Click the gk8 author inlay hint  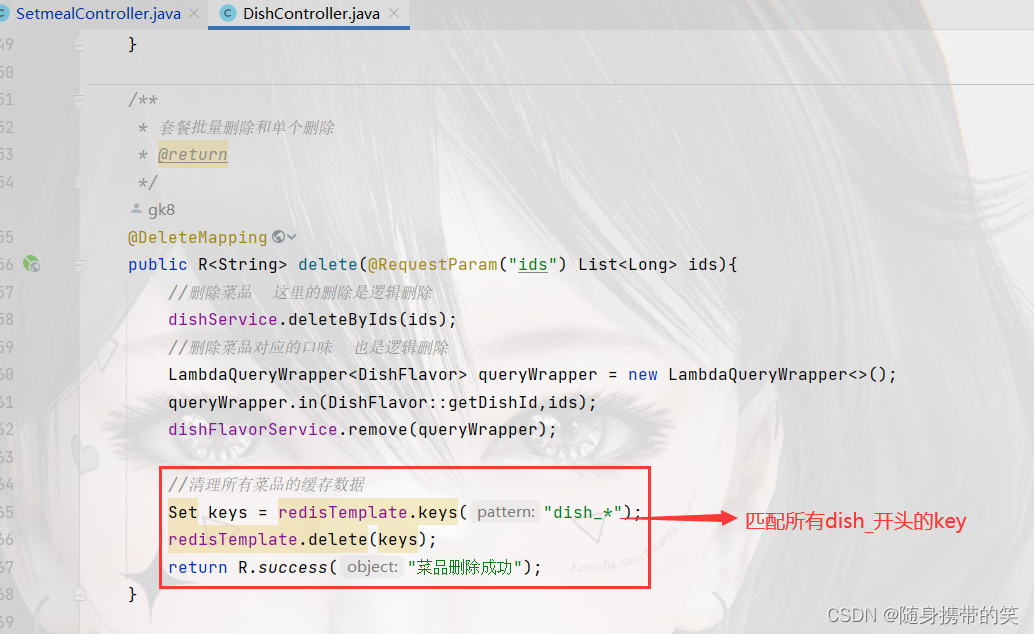(x=161, y=210)
